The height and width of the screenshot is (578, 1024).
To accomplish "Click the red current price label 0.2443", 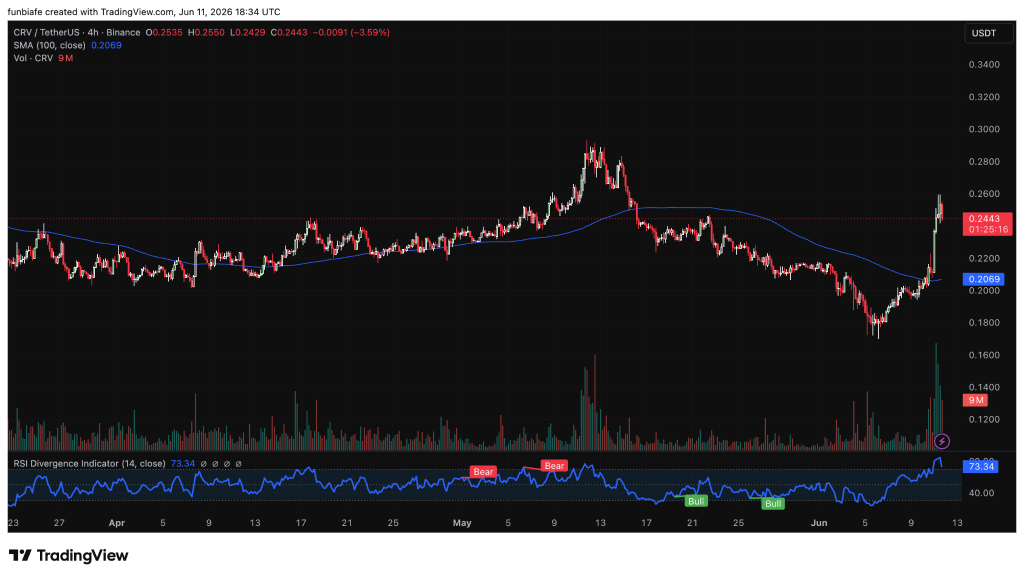I will click(x=985, y=219).
